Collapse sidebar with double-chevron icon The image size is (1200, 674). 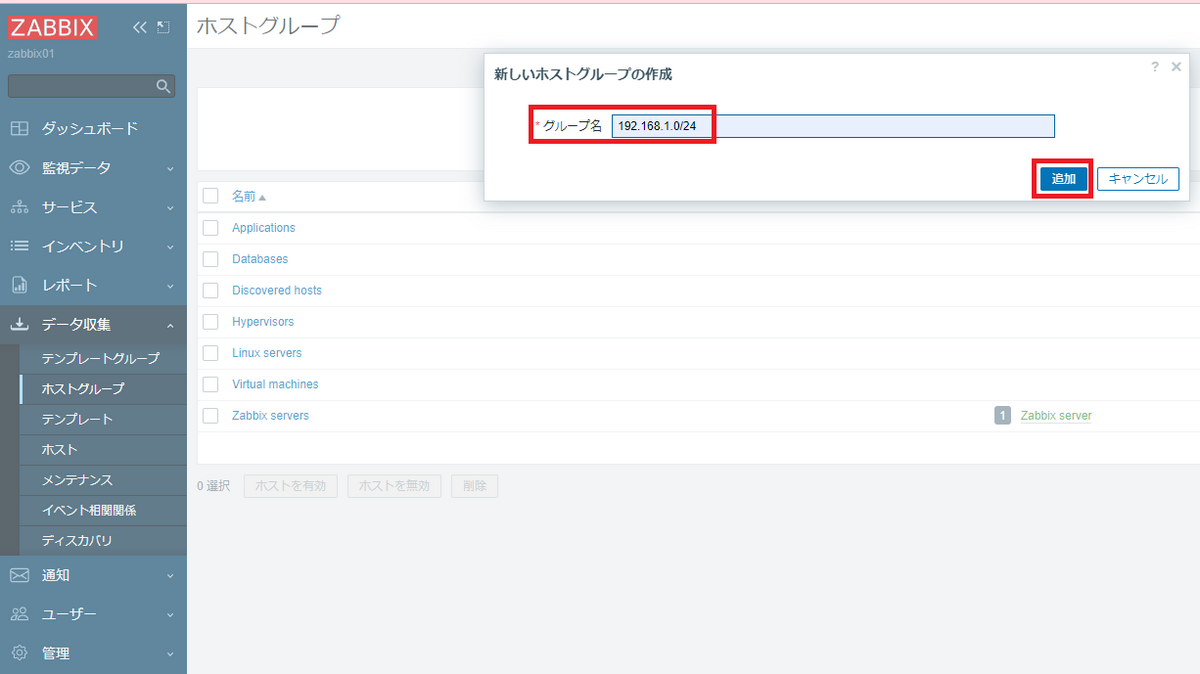pos(140,28)
